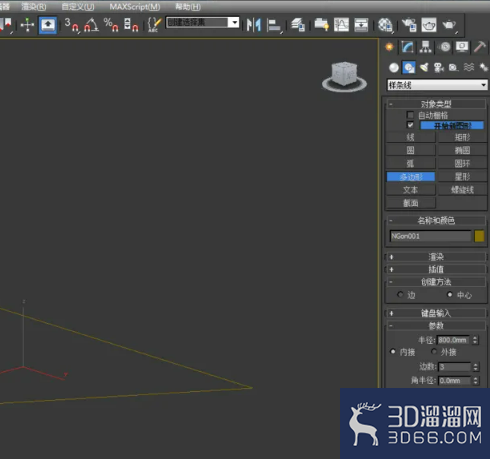Click the NGon001 object color swatch
This screenshot has width=490, height=459.
479,236
